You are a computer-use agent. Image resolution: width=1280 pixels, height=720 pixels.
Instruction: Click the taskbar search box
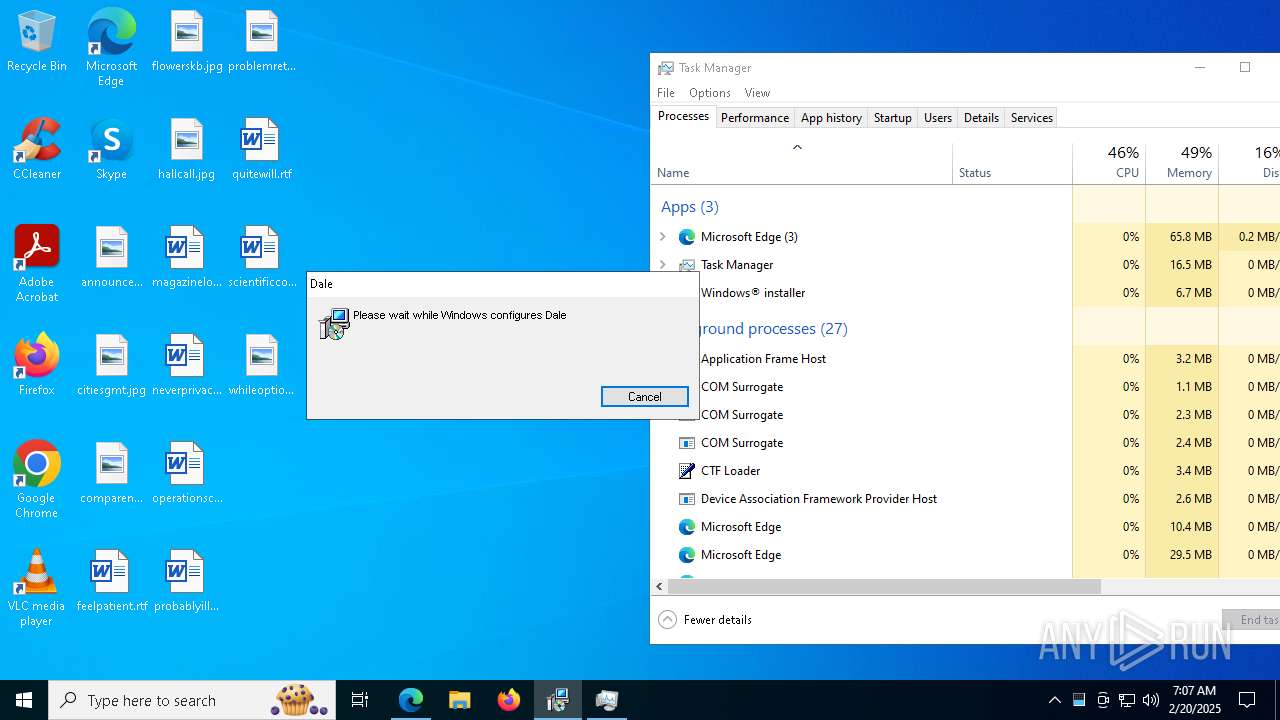(192, 700)
